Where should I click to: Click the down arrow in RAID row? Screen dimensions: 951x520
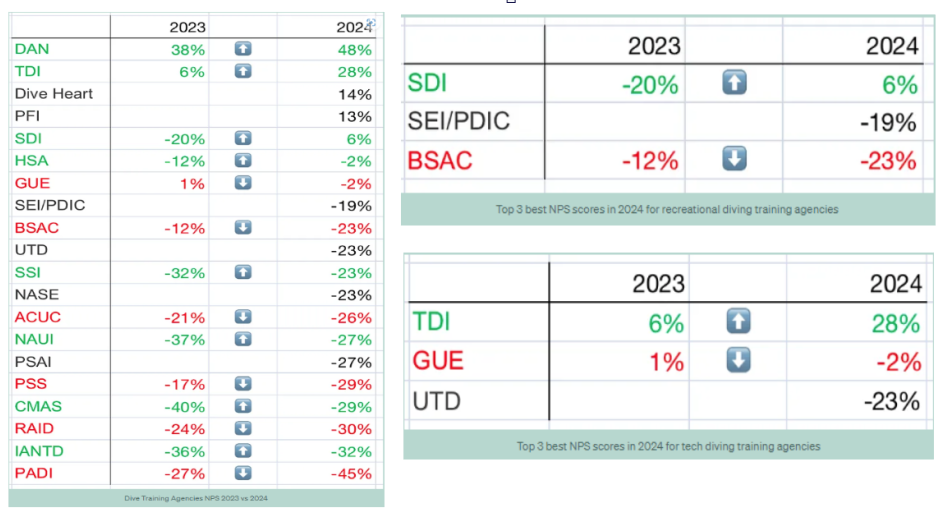(243, 428)
